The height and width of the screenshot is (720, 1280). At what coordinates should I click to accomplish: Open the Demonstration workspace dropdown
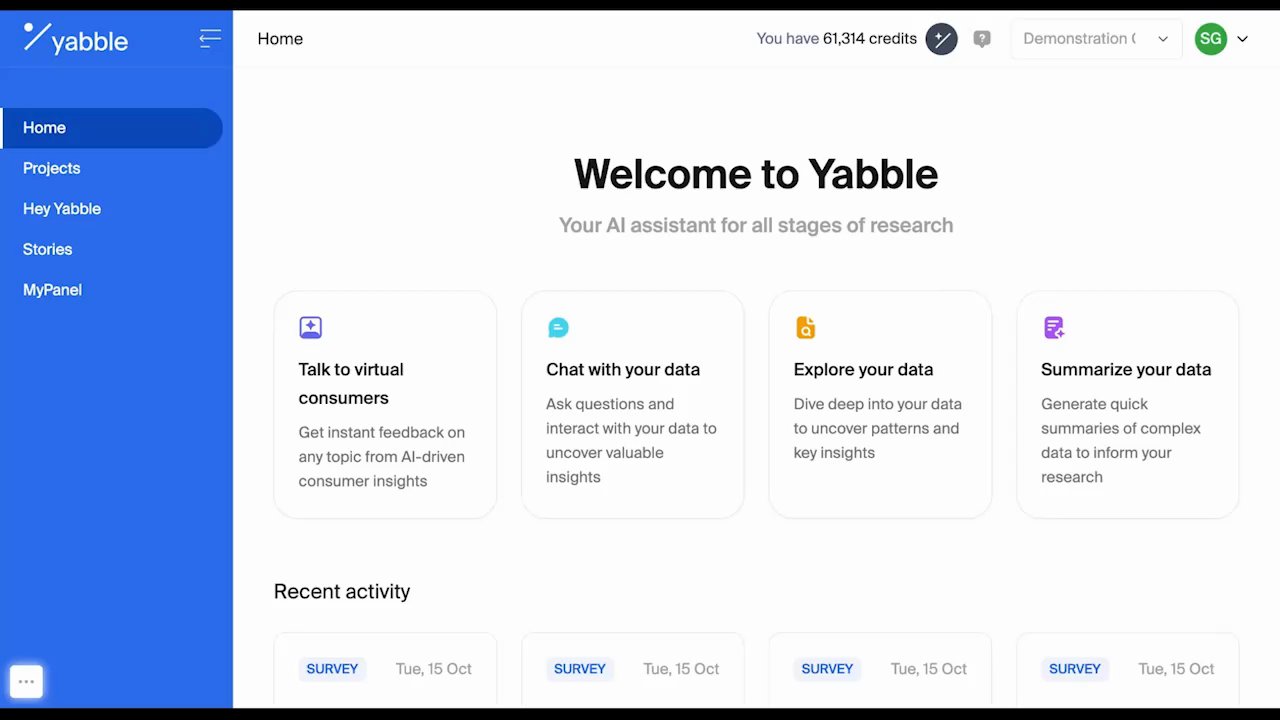pyautogui.click(x=1096, y=39)
